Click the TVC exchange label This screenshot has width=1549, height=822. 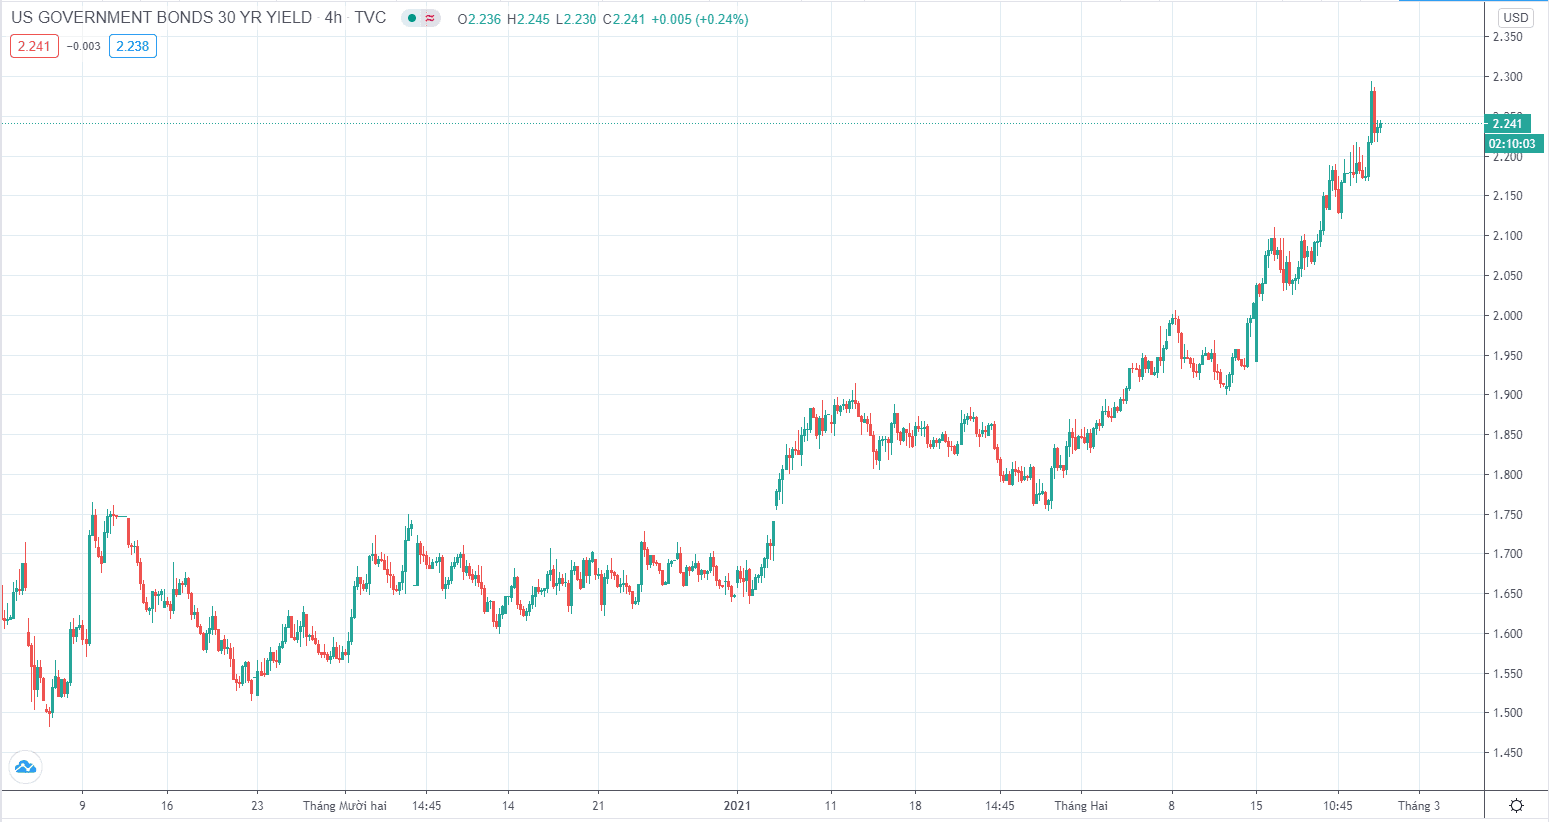370,18
